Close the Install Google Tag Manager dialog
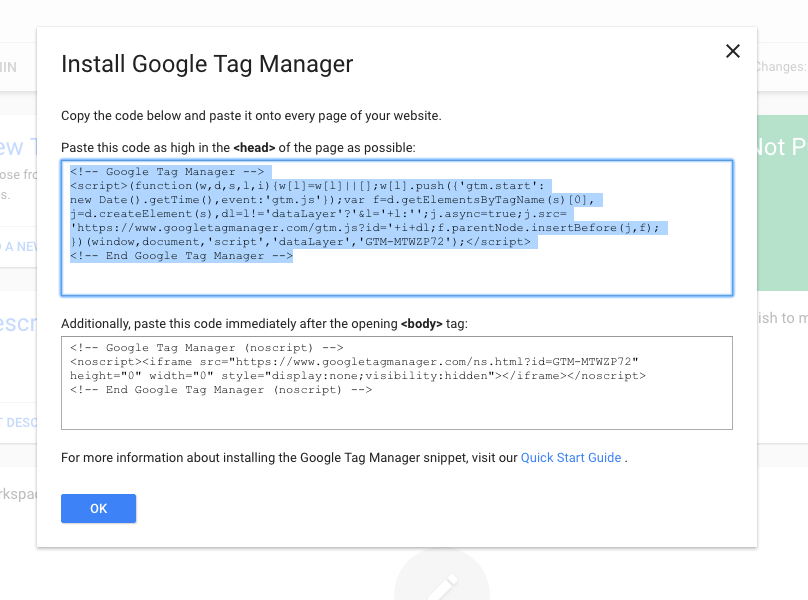 (x=733, y=51)
